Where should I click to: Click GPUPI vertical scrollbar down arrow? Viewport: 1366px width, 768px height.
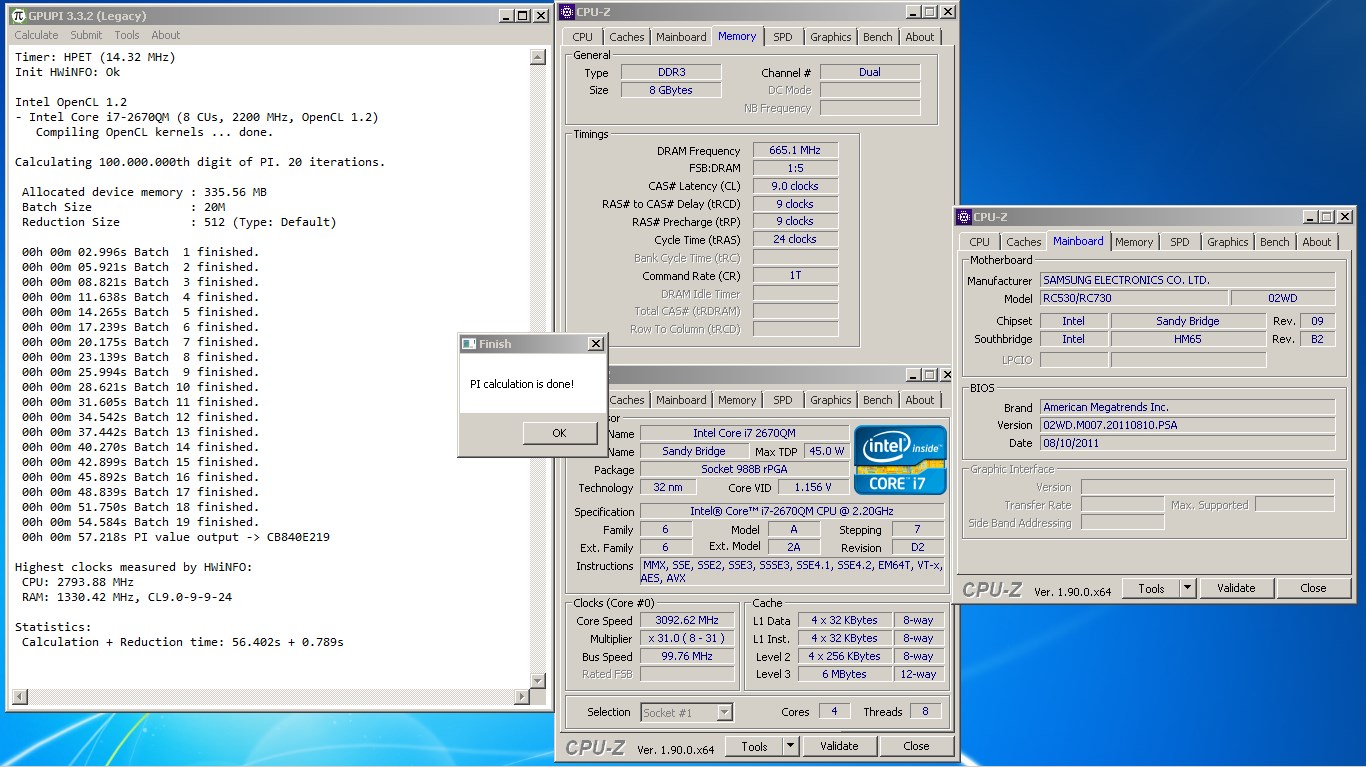pos(538,680)
